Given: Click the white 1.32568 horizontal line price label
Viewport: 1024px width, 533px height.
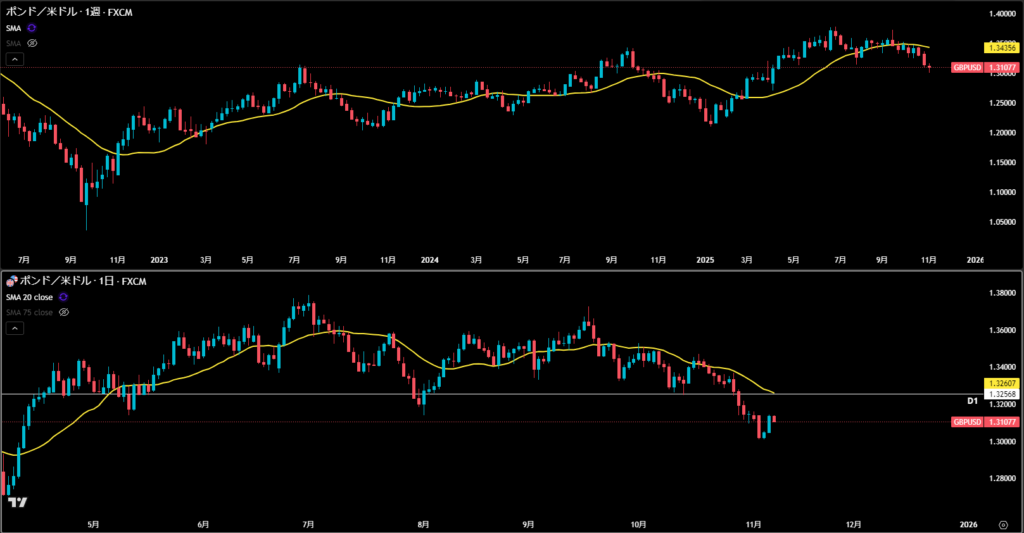Looking at the screenshot, I should pyautogui.click(x=1001, y=394).
